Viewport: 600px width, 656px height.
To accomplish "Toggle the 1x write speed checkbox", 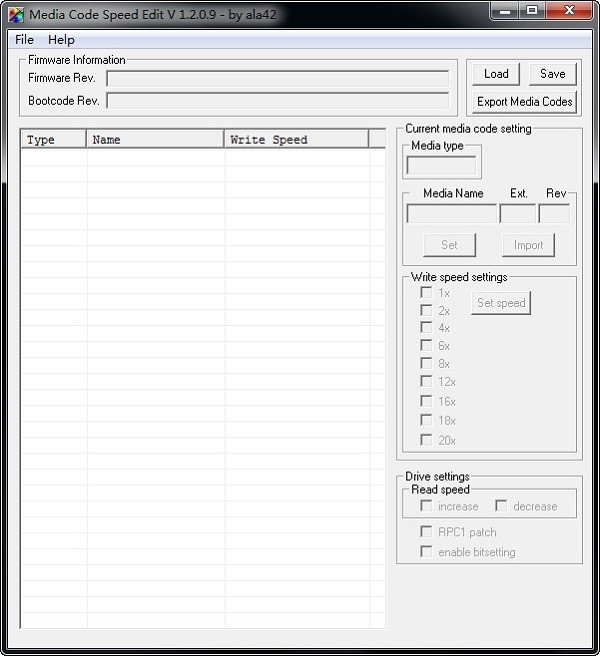I will [426, 292].
